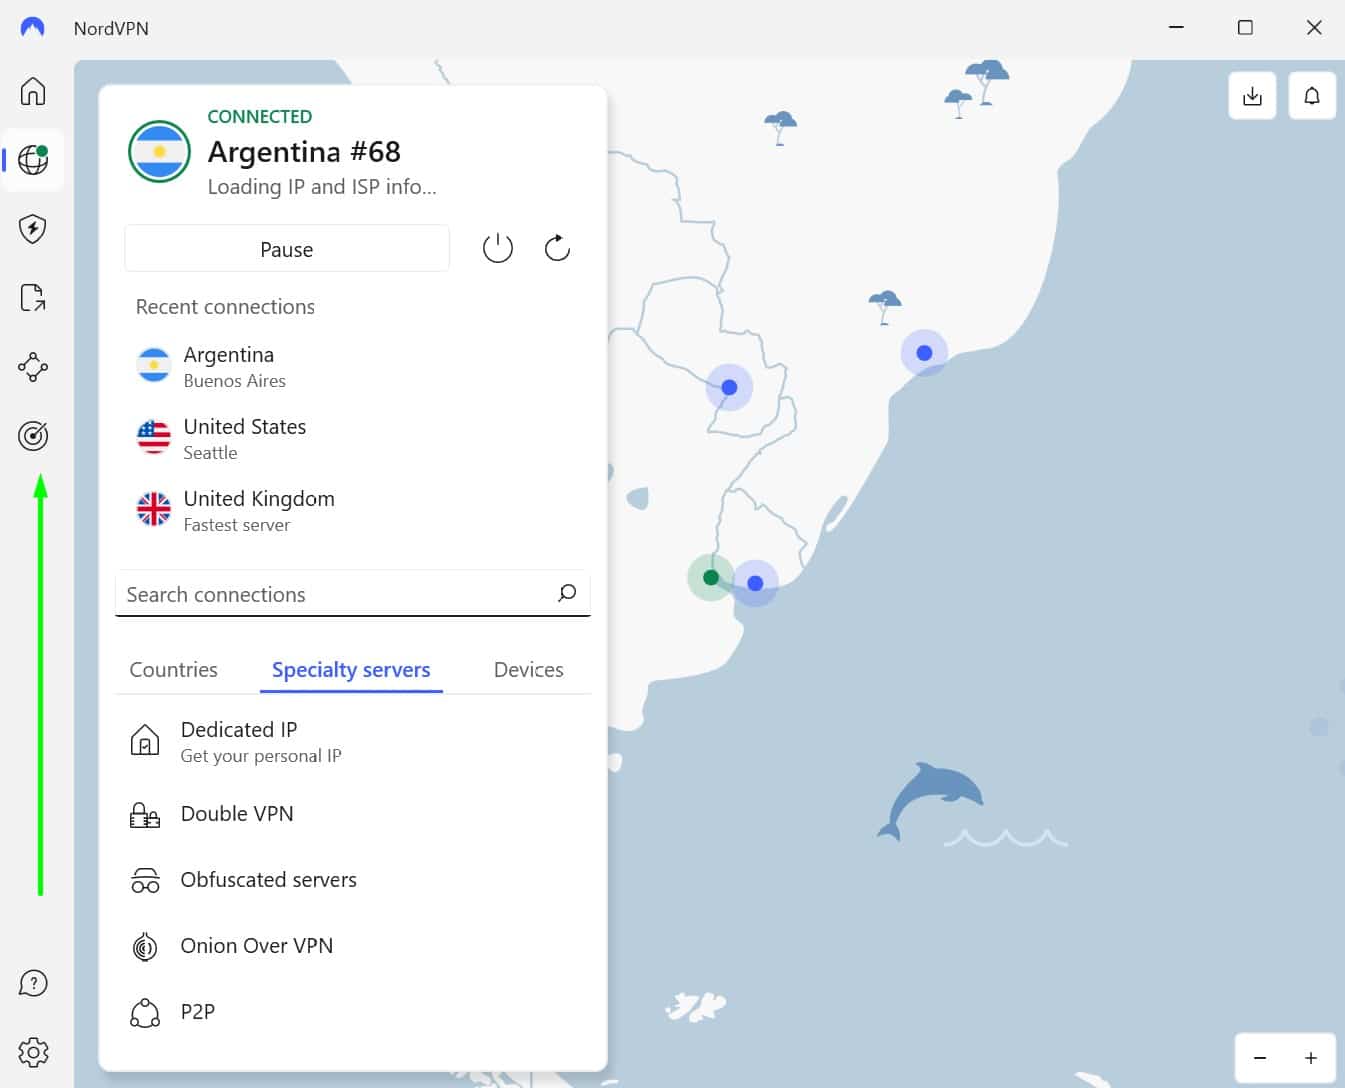This screenshot has height=1088, width=1345.
Task: Click the Loading IP and ISP info text
Action: click(x=322, y=187)
